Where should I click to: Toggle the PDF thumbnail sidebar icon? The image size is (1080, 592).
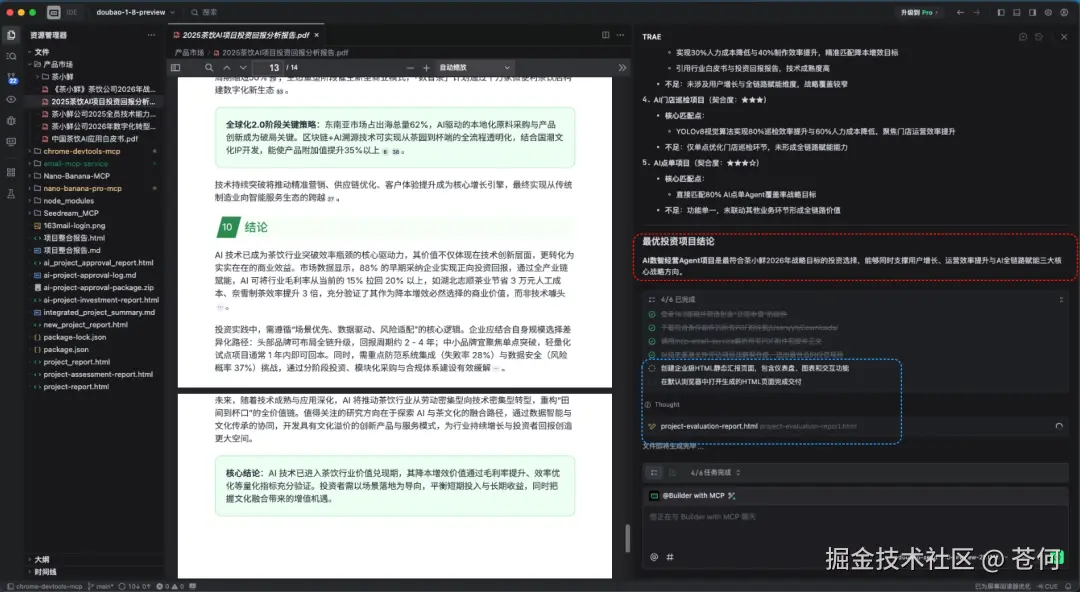pyautogui.click(x=176, y=67)
